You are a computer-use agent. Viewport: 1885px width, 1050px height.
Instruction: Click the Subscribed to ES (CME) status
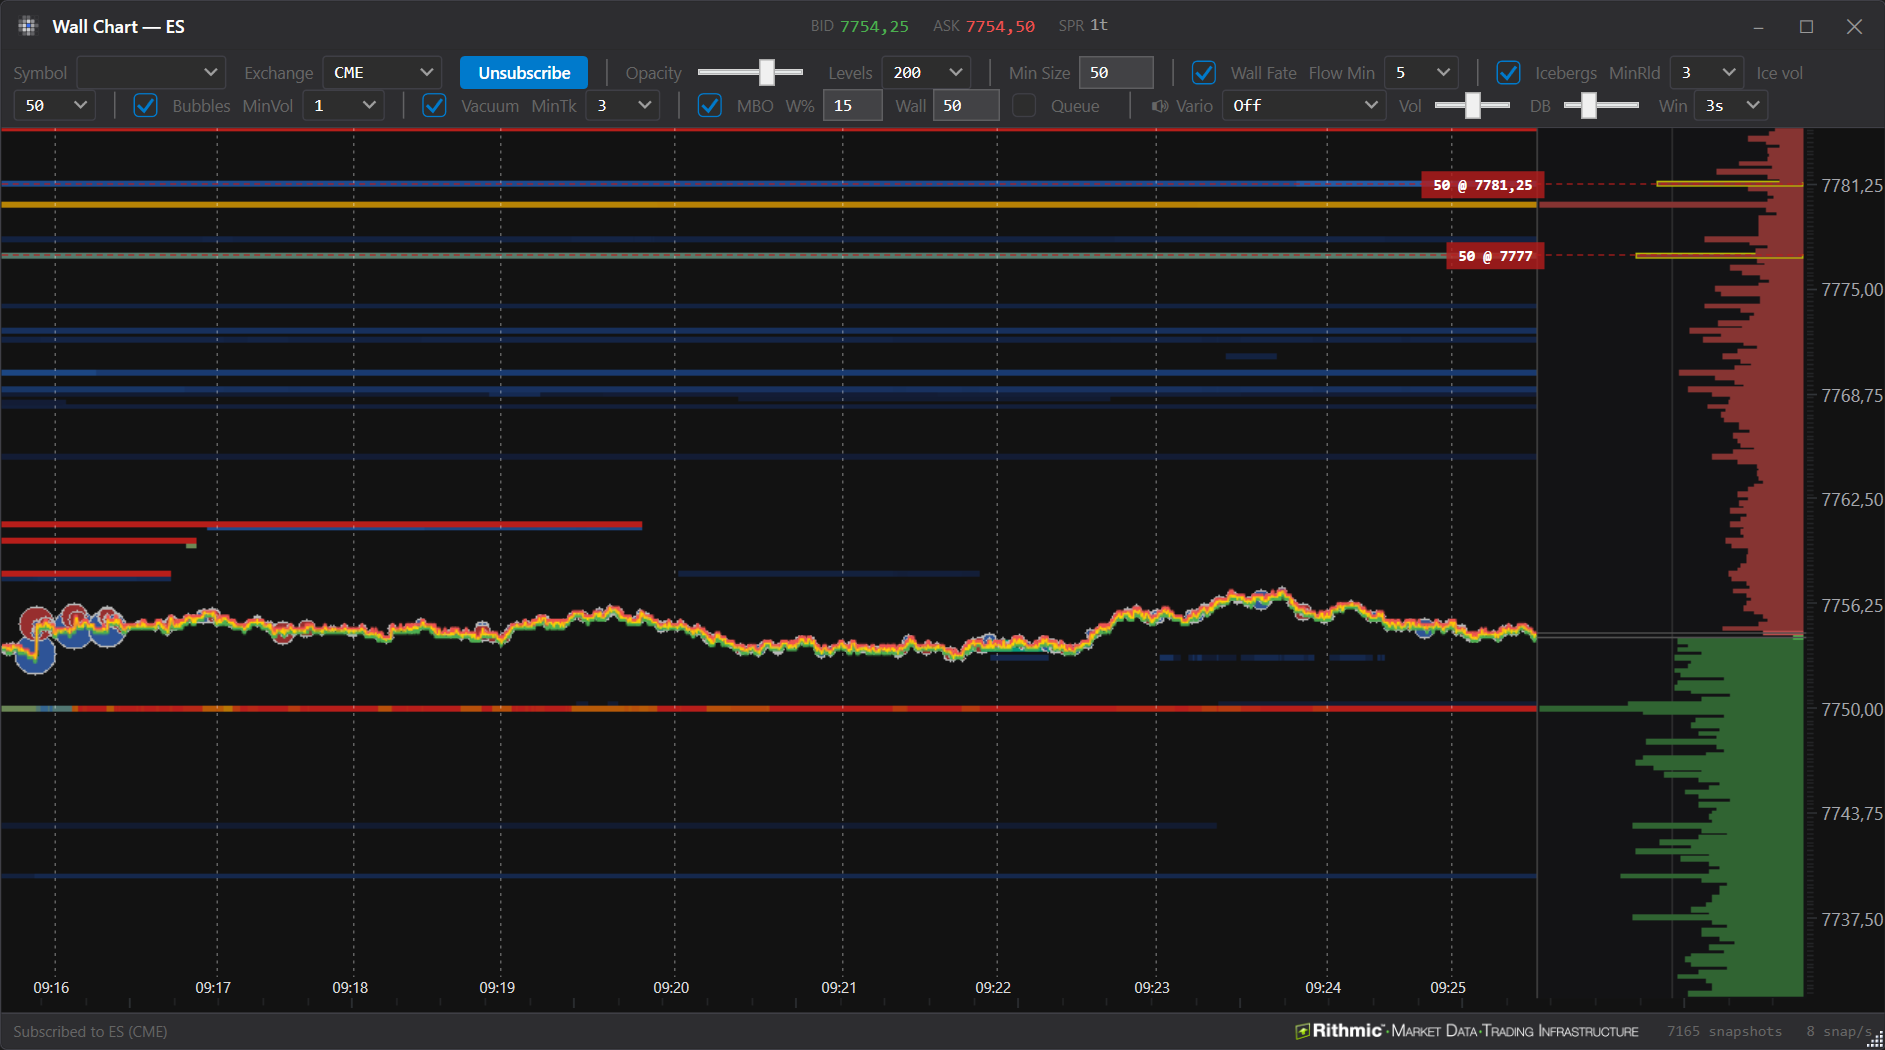pyautogui.click(x=90, y=1031)
